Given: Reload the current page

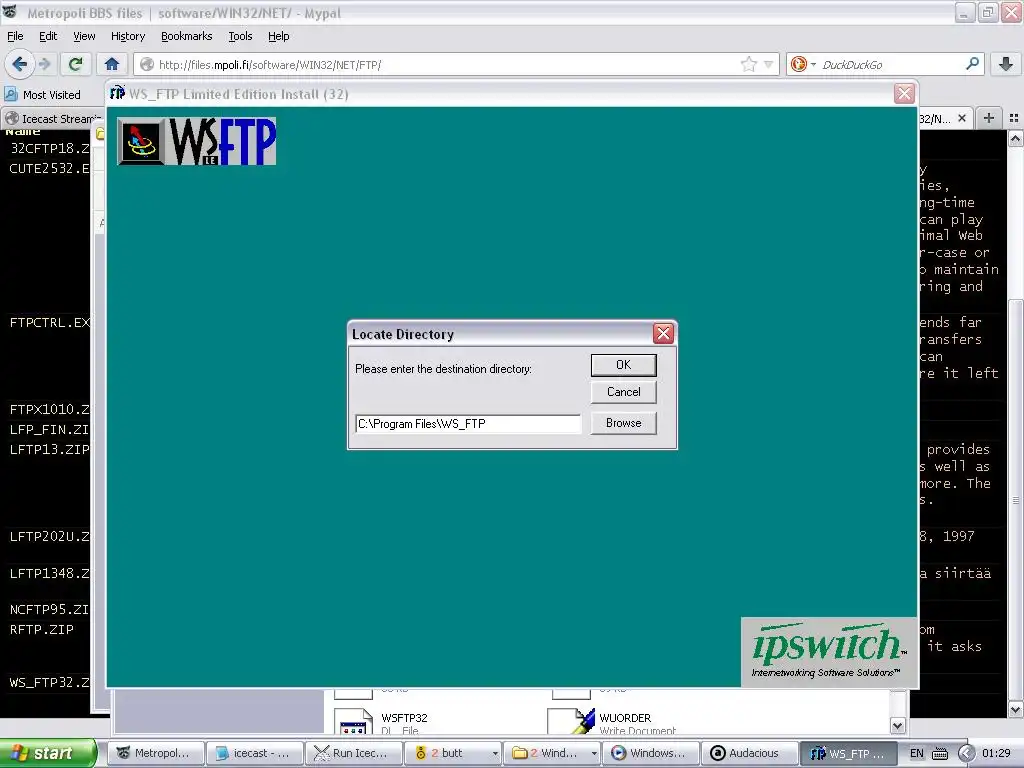Looking at the screenshot, I should point(75,64).
